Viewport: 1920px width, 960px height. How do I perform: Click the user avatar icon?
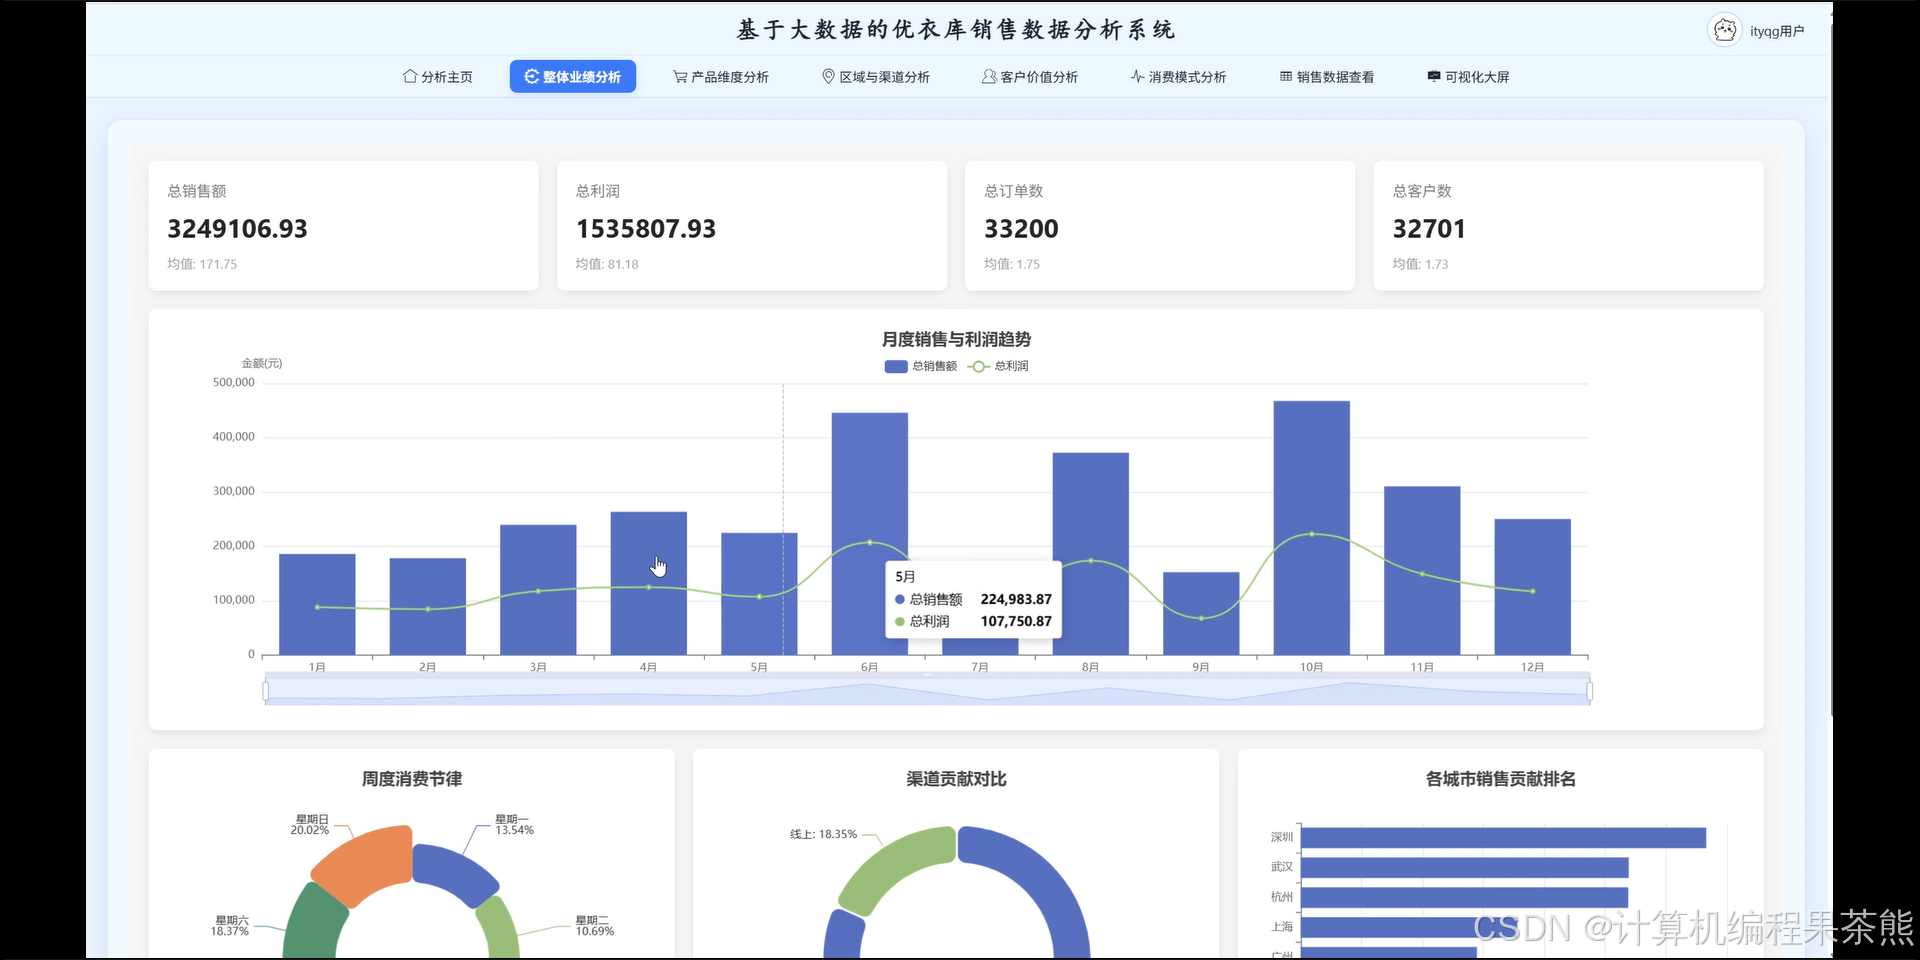1725,31
